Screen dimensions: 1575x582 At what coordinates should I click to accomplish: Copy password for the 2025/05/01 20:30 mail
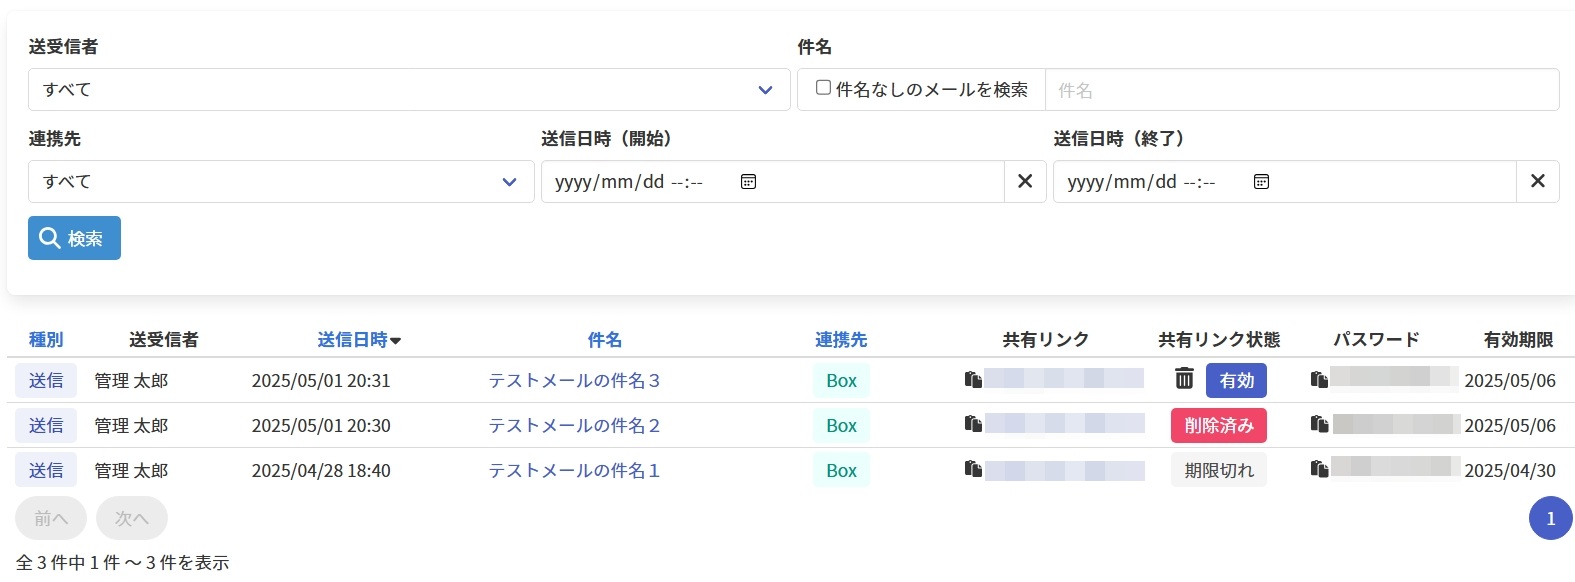(1319, 424)
